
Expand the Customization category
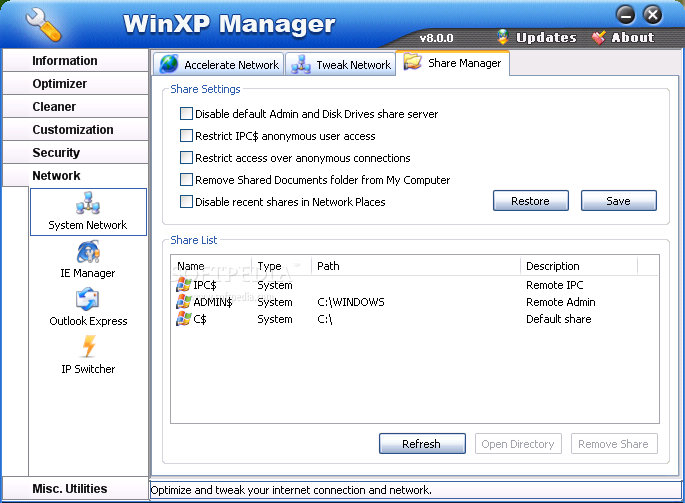[76, 129]
